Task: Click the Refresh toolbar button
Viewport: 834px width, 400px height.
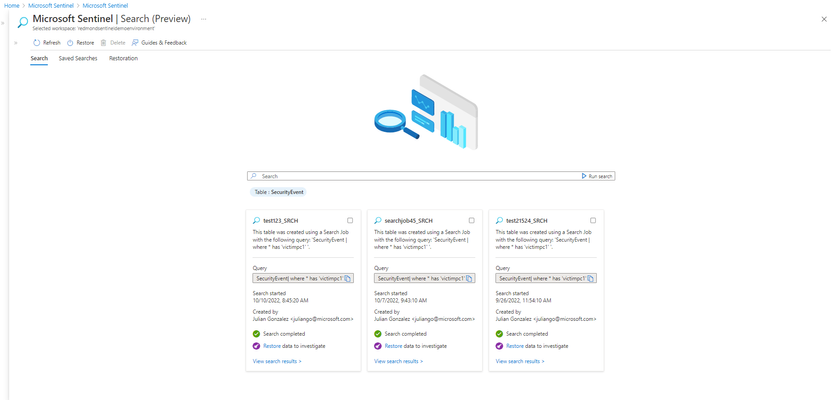Action: coord(47,43)
